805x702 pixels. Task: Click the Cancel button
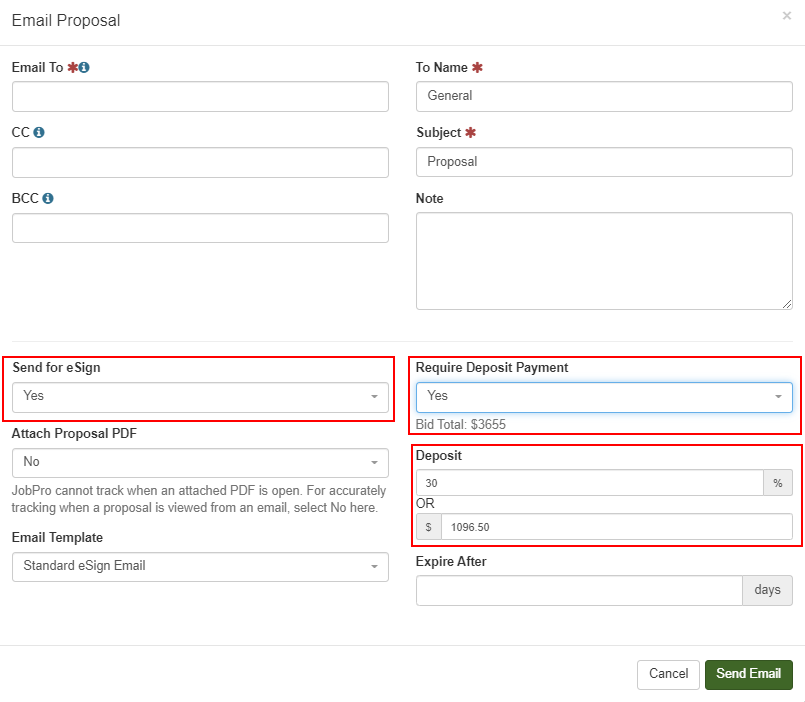click(668, 674)
